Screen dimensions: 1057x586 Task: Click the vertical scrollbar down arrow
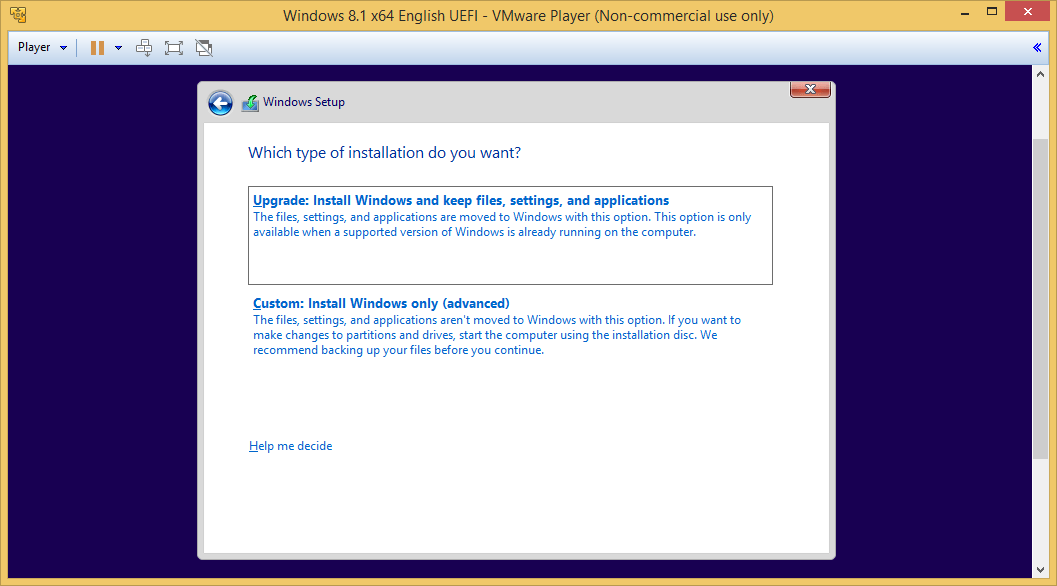pyautogui.click(x=1040, y=570)
